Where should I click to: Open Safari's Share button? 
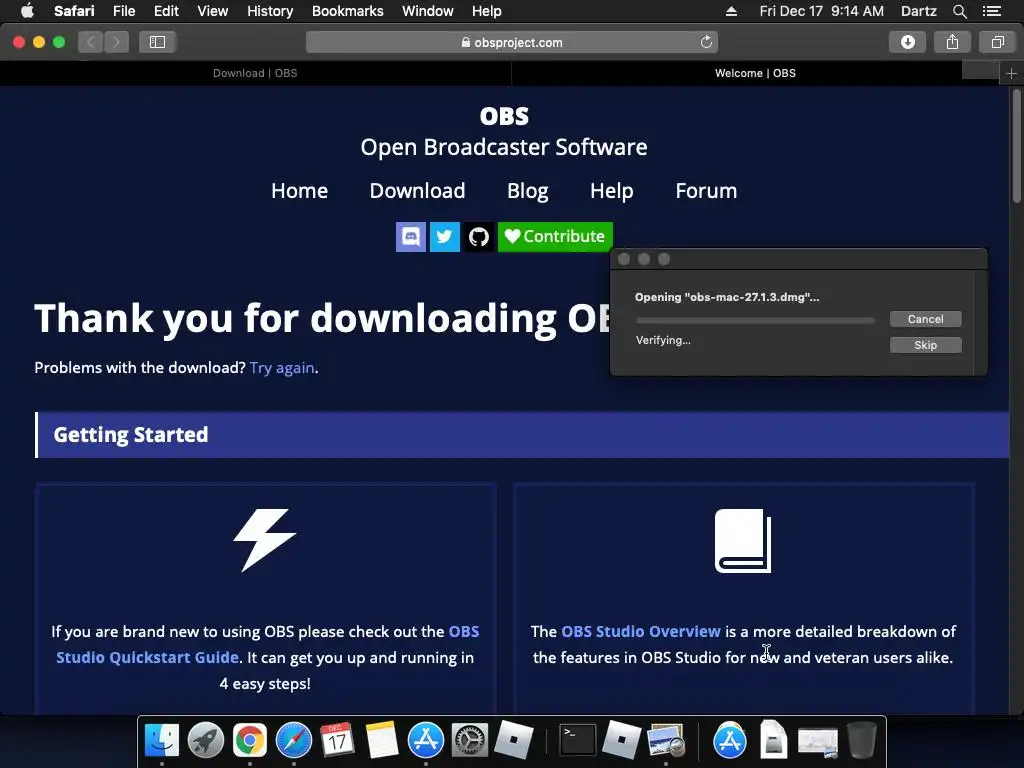point(952,42)
